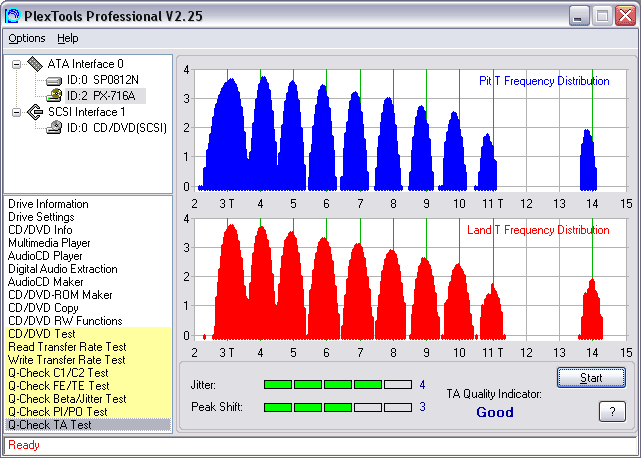641x458 pixels.
Task: Click the SP0812N hard drive icon
Action: tap(54, 81)
